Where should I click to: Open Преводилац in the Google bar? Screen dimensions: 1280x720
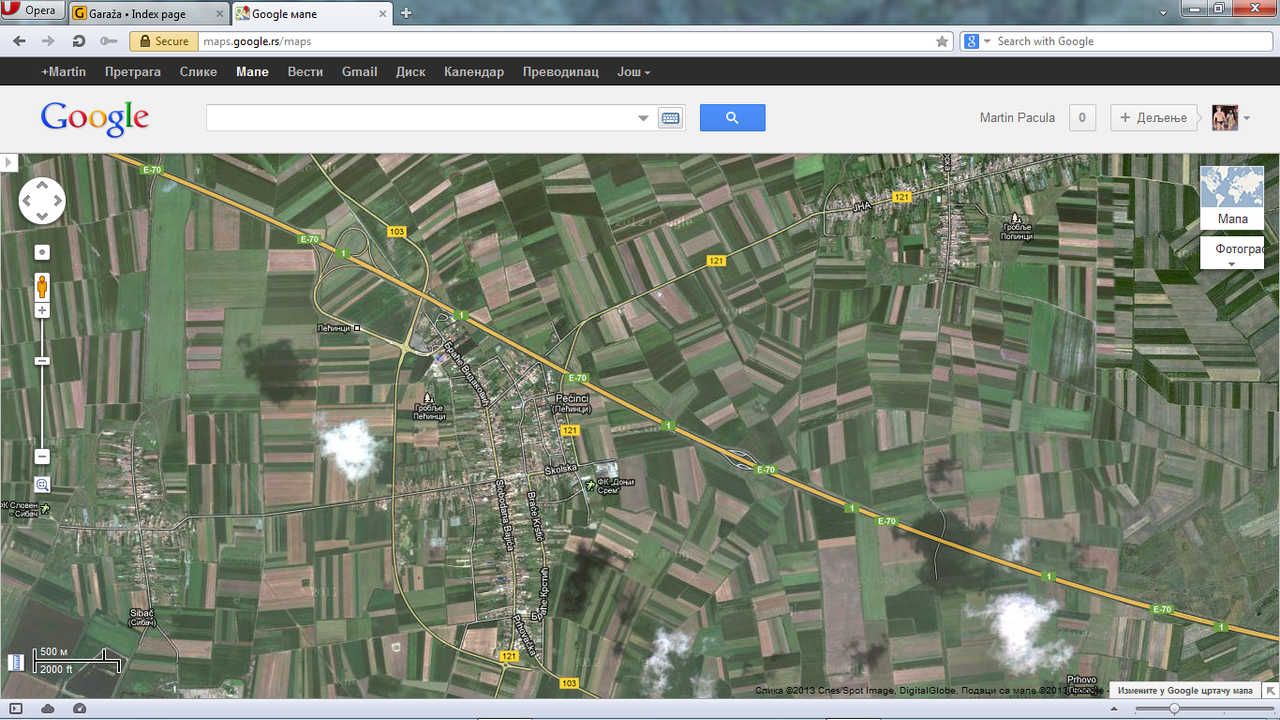[560, 72]
